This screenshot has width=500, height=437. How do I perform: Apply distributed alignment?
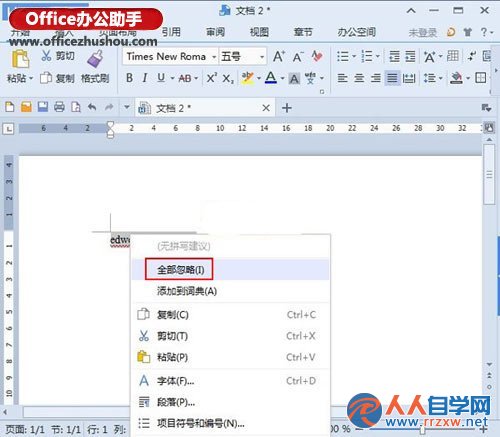click(409, 78)
